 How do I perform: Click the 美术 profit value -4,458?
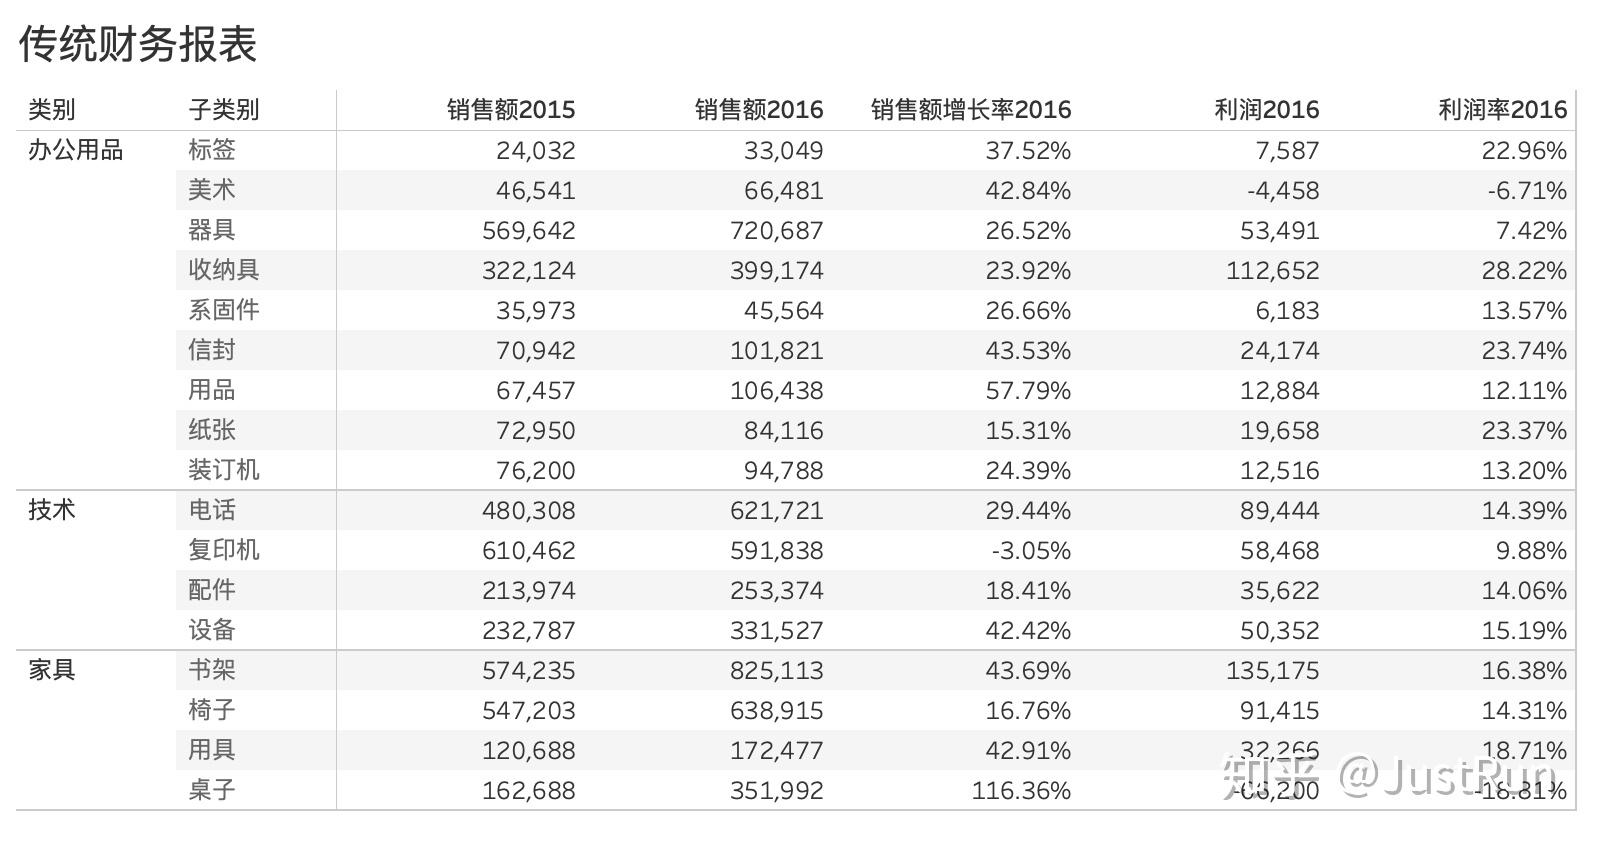point(1282,191)
